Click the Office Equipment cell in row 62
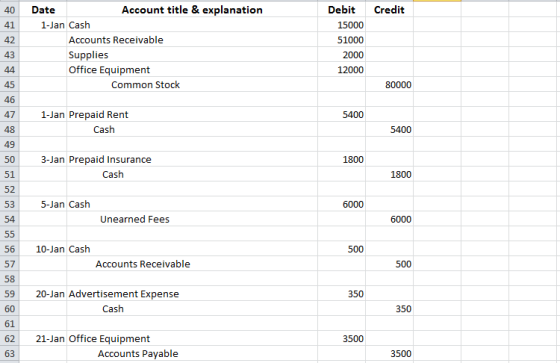The width and height of the screenshot is (560, 363). pyautogui.click(x=192, y=339)
